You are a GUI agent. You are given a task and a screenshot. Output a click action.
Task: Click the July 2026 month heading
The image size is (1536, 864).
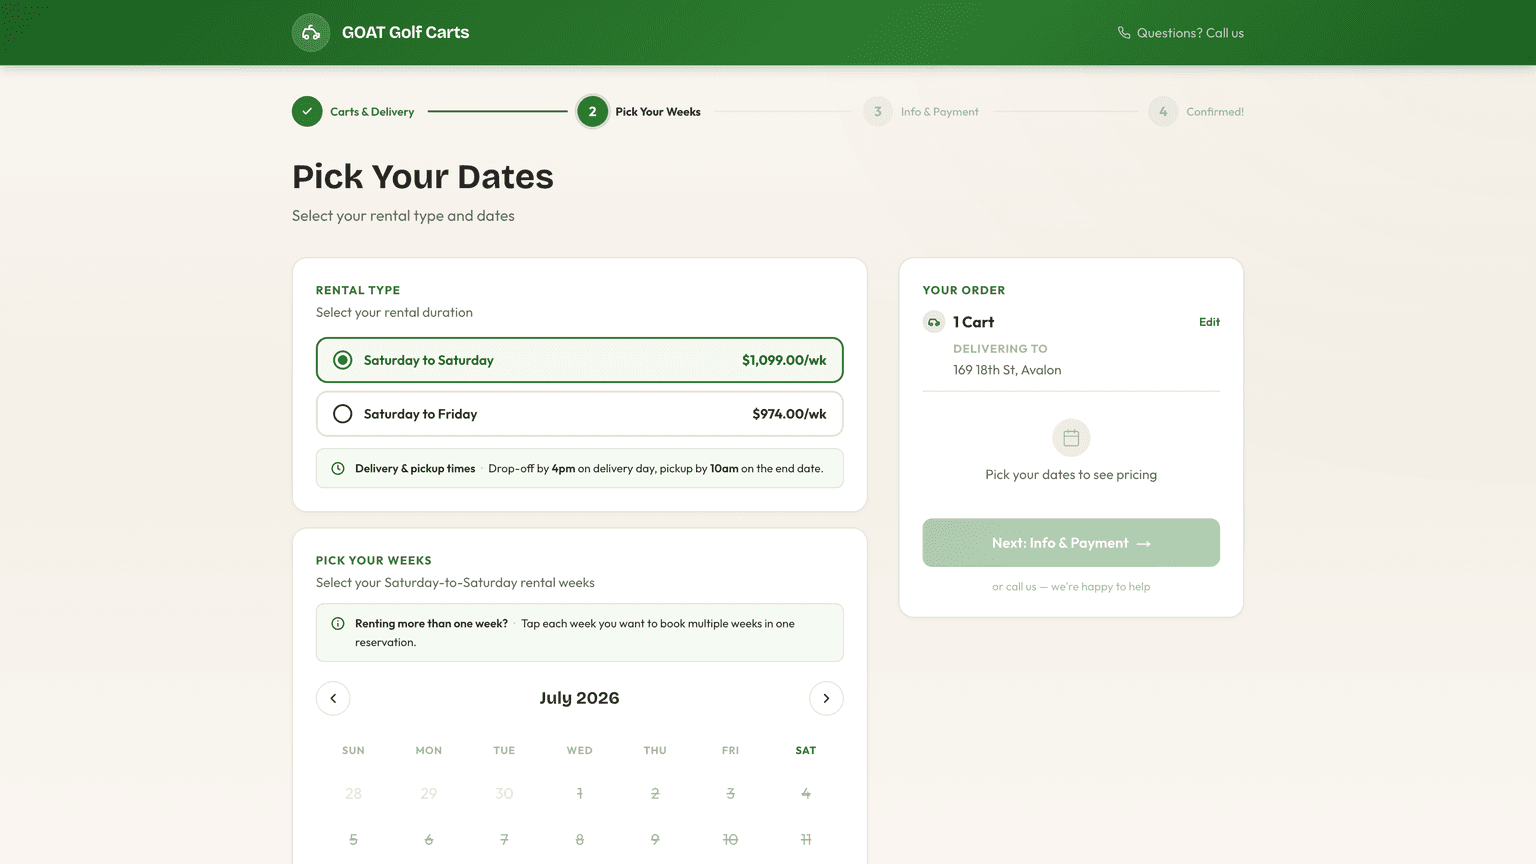579,698
